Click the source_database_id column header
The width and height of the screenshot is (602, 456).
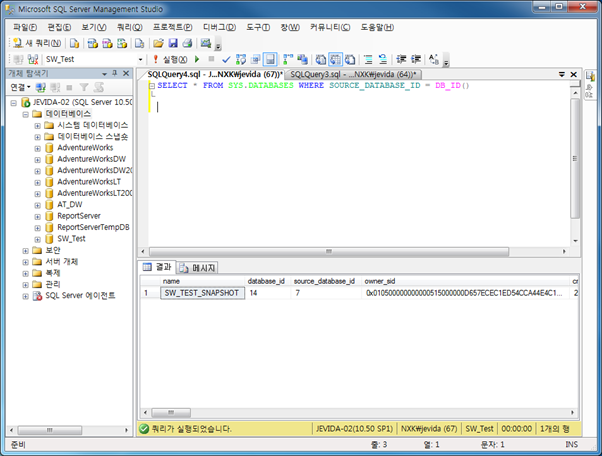324,281
